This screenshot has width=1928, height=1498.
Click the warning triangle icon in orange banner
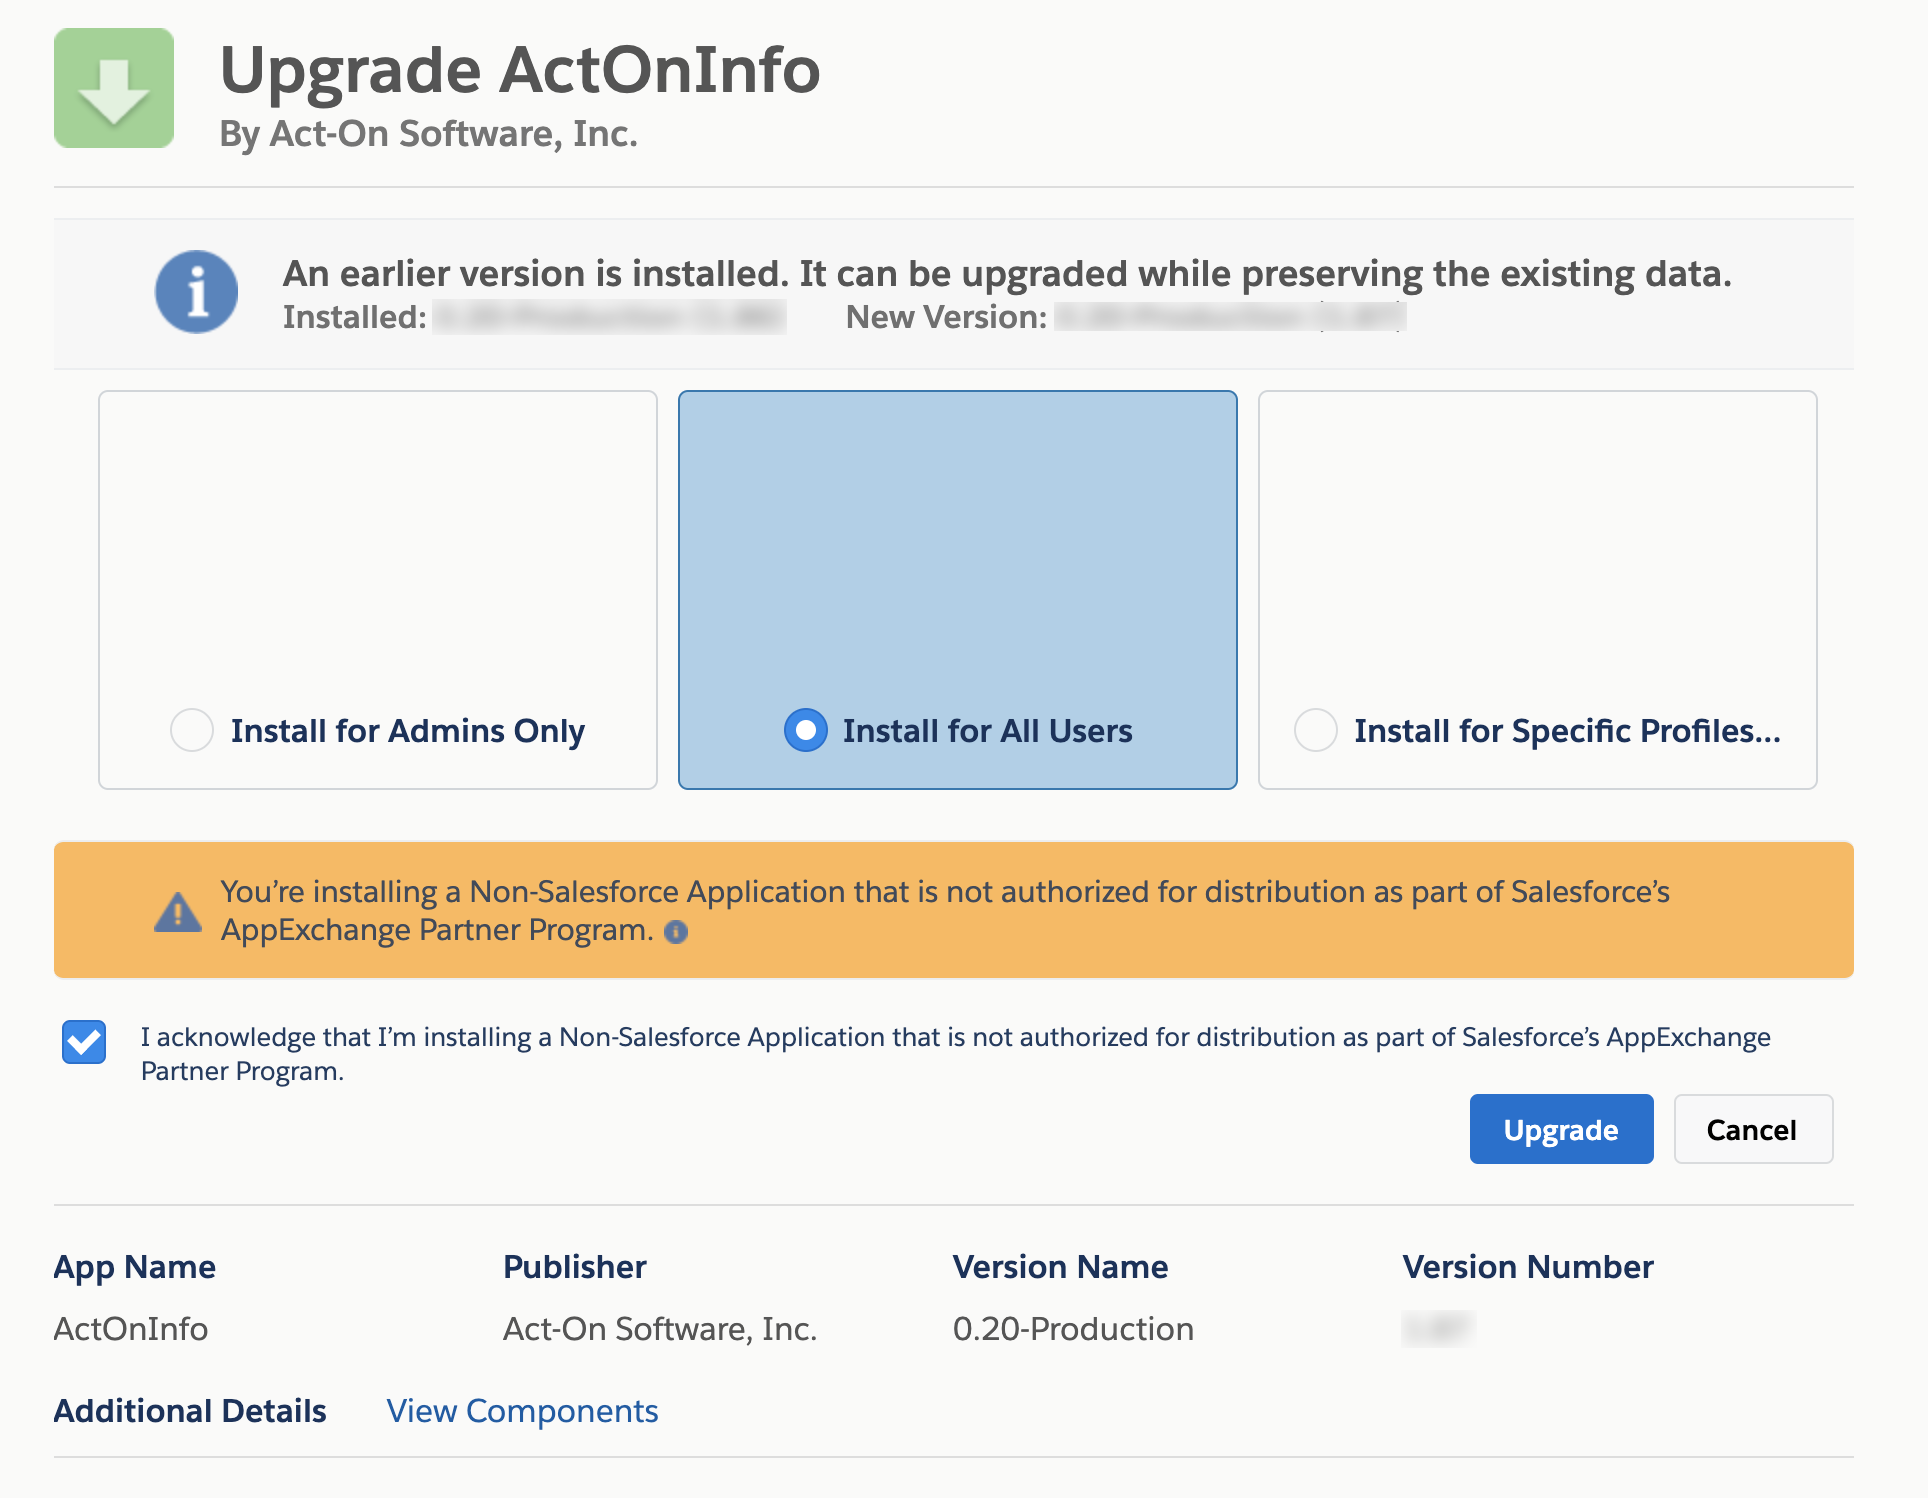pyautogui.click(x=178, y=912)
